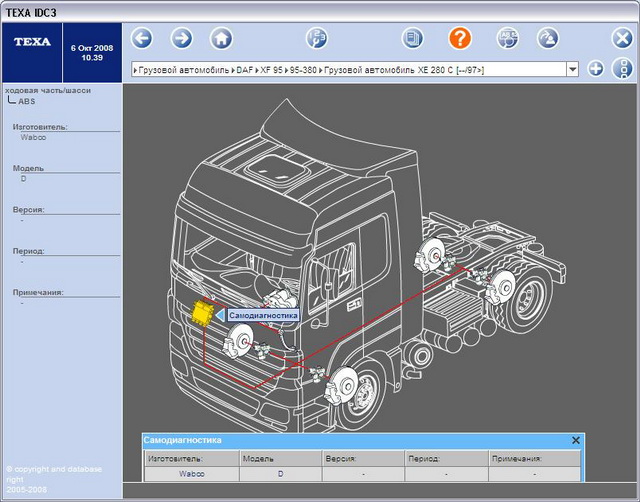Click the Период column header in table
This screenshot has height=502, width=640.
pyautogui.click(x=446, y=459)
